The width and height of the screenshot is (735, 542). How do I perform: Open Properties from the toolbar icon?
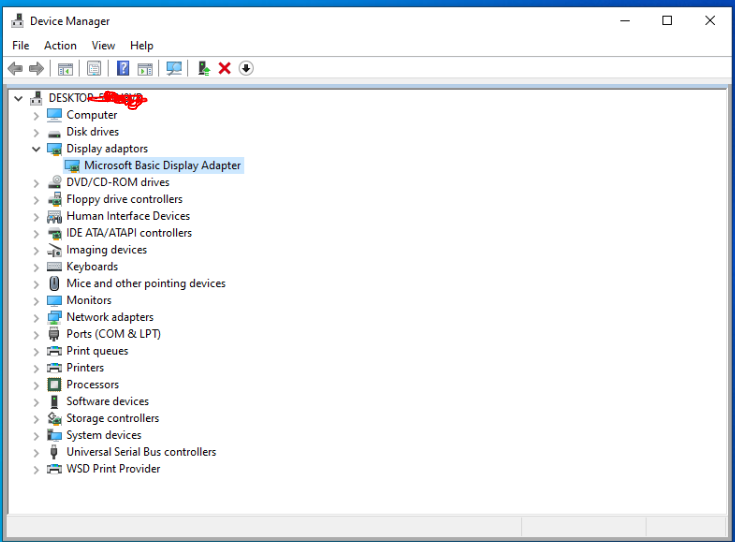pyautogui.click(x=94, y=68)
